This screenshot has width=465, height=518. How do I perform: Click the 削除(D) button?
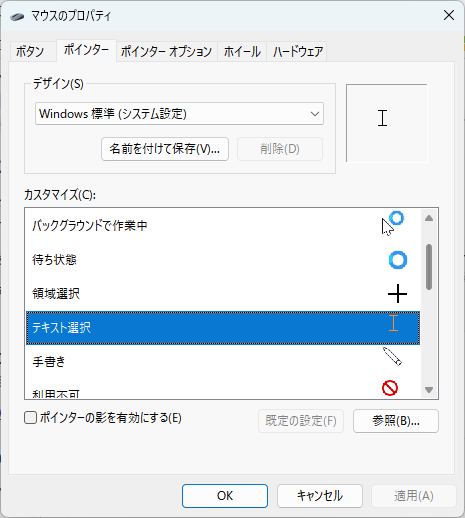pyautogui.click(x=280, y=149)
